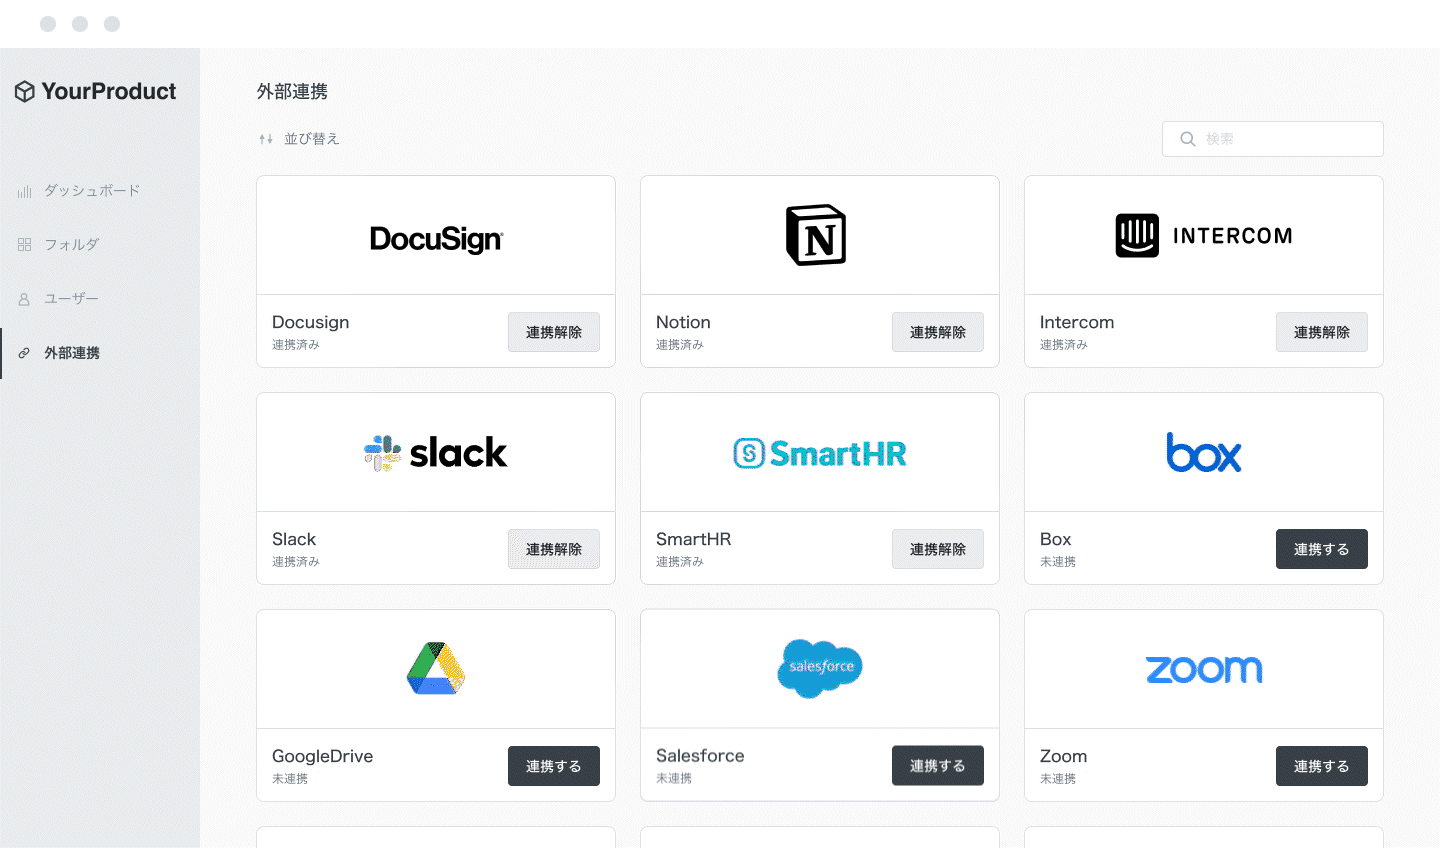Screen dimensions: 1440x848
Task: Click the Box logo
Action: click(x=1204, y=453)
